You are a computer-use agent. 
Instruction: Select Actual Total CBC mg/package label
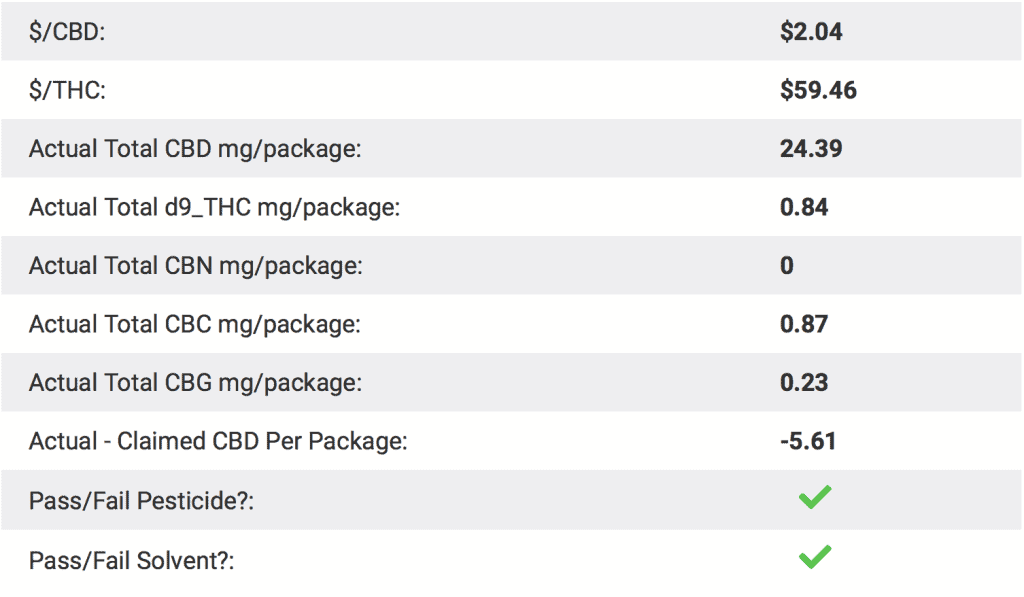[x=195, y=325]
